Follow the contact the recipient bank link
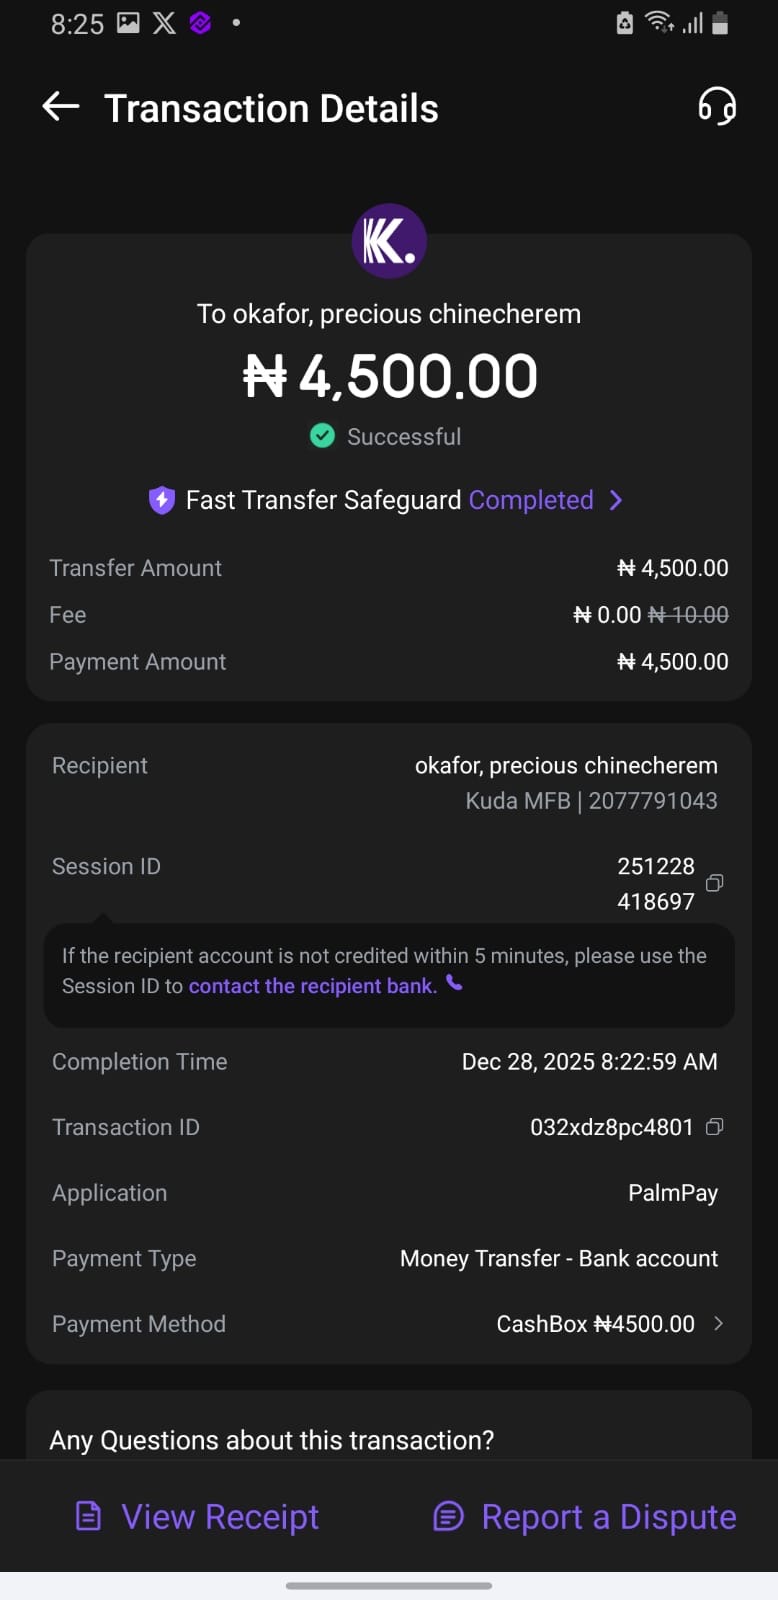The width and height of the screenshot is (778, 1600). (312, 986)
